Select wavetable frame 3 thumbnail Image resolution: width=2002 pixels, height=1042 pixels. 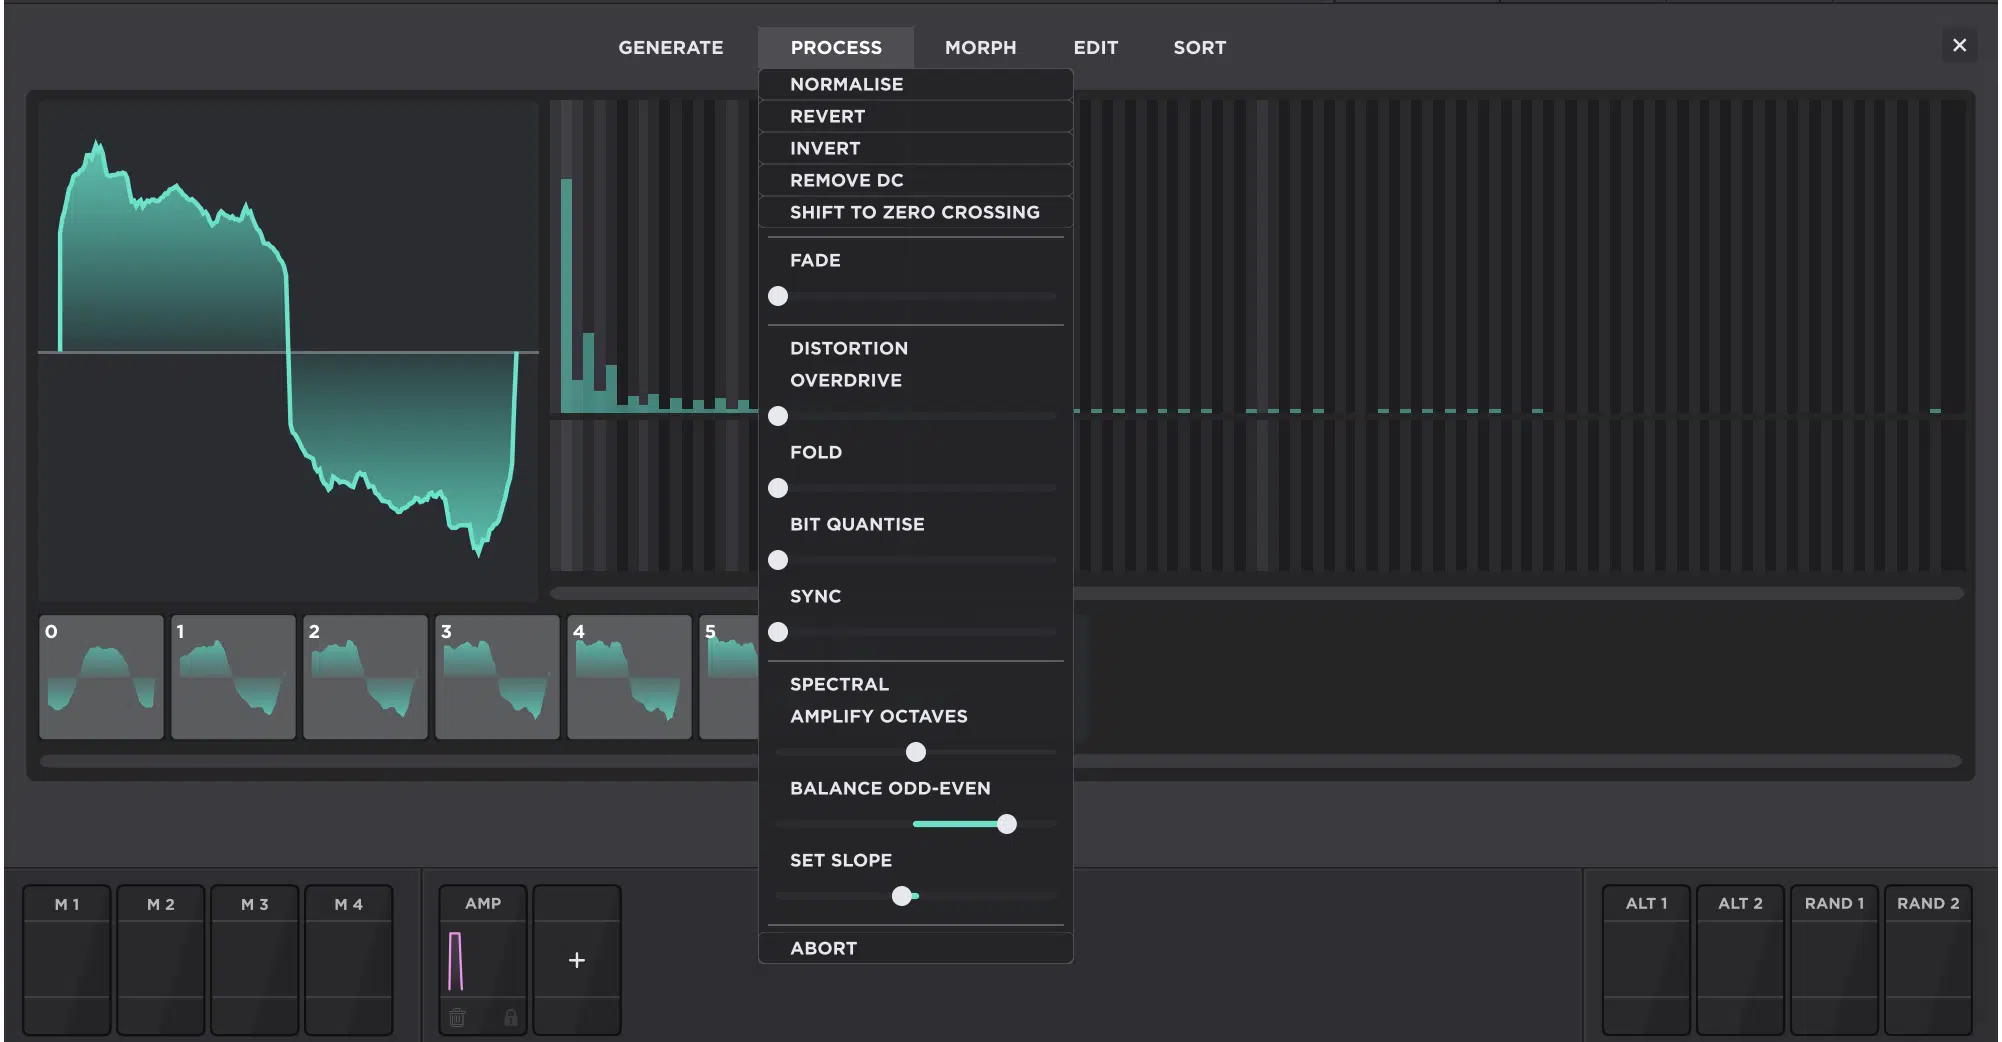(x=497, y=677)
